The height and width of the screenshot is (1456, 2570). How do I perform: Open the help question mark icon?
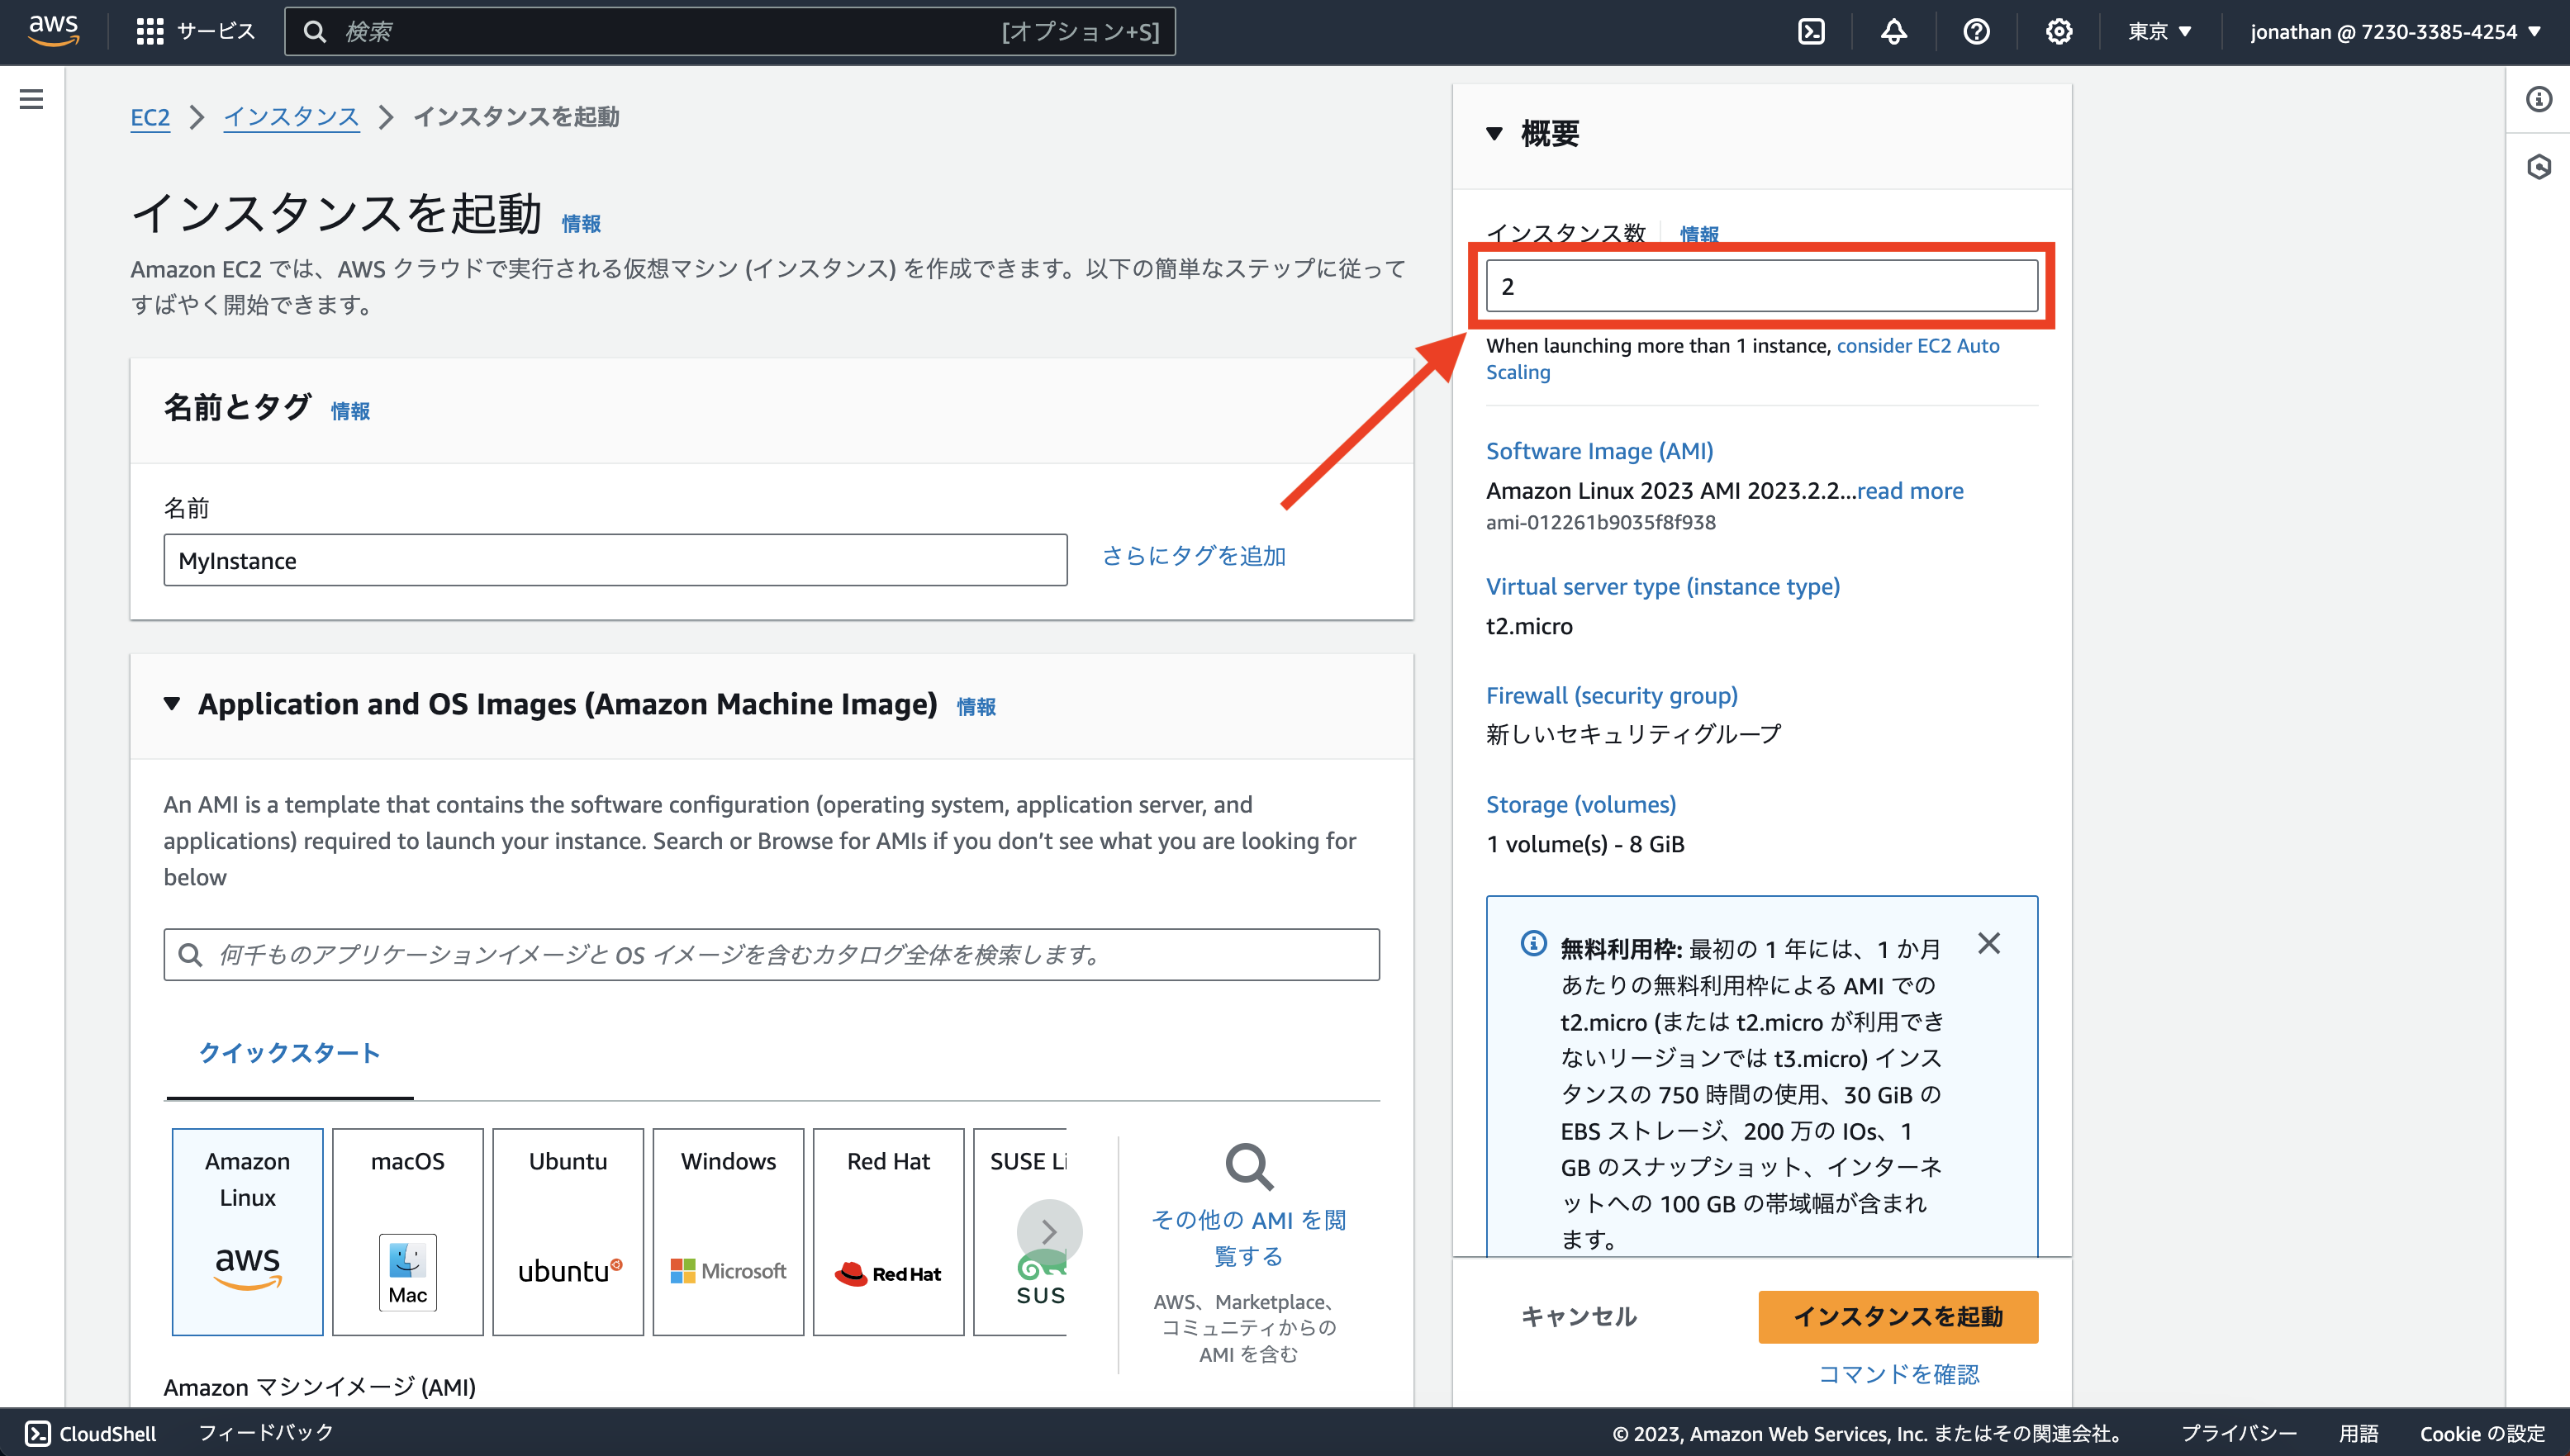1976,31
